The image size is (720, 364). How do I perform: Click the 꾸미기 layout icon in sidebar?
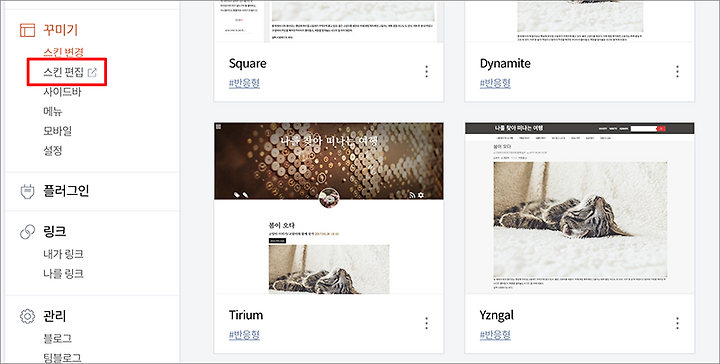[x=28, y=30]
